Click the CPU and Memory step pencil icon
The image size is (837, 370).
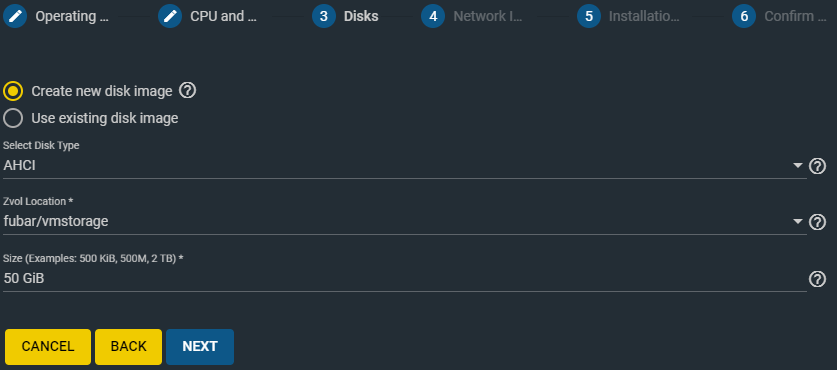pyautogui.click(x=170, y=16)
